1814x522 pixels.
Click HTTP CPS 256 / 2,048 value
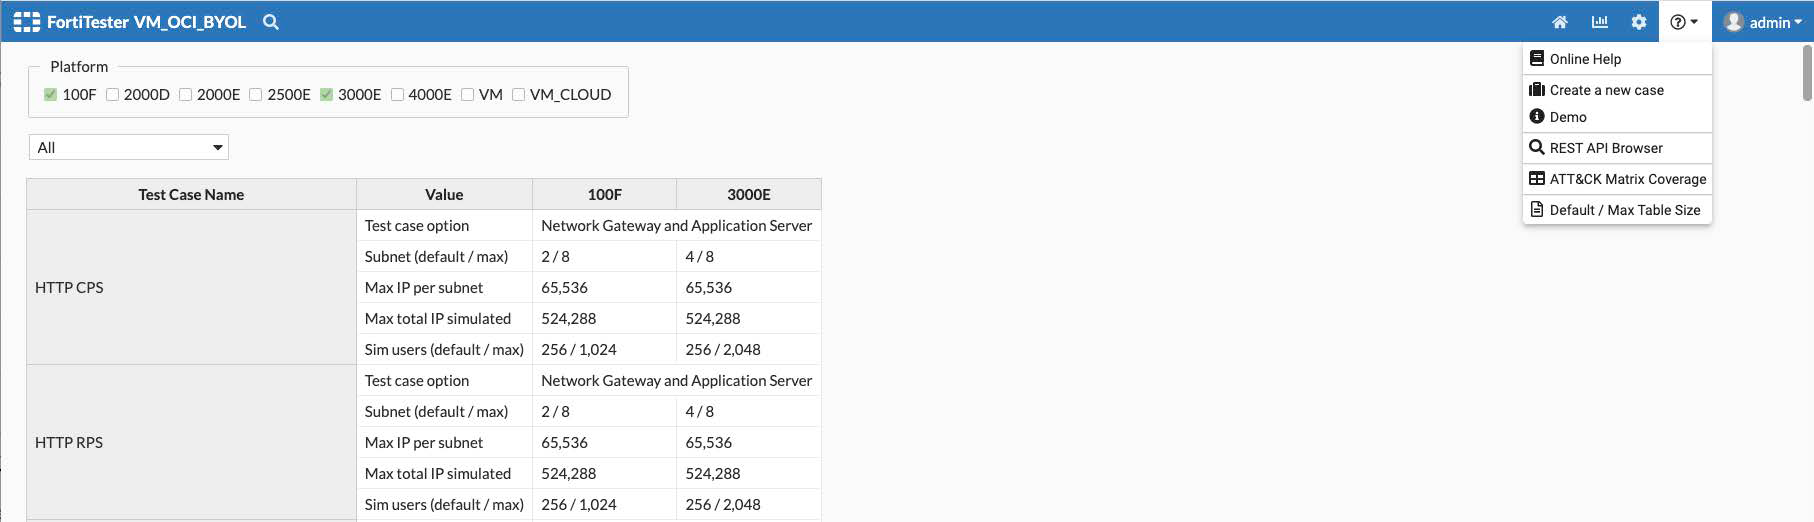tap(723, 350)
